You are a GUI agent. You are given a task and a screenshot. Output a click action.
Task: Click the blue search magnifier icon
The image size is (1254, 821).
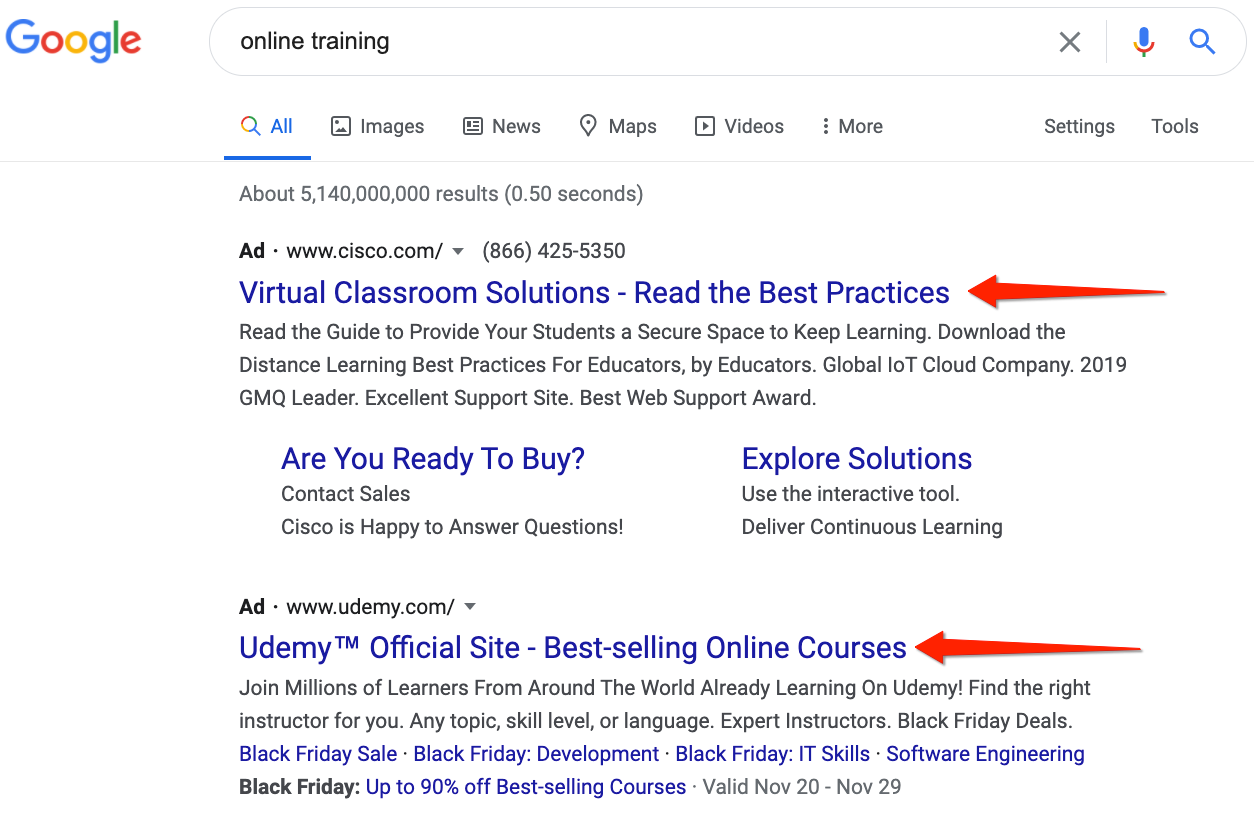1202,42
